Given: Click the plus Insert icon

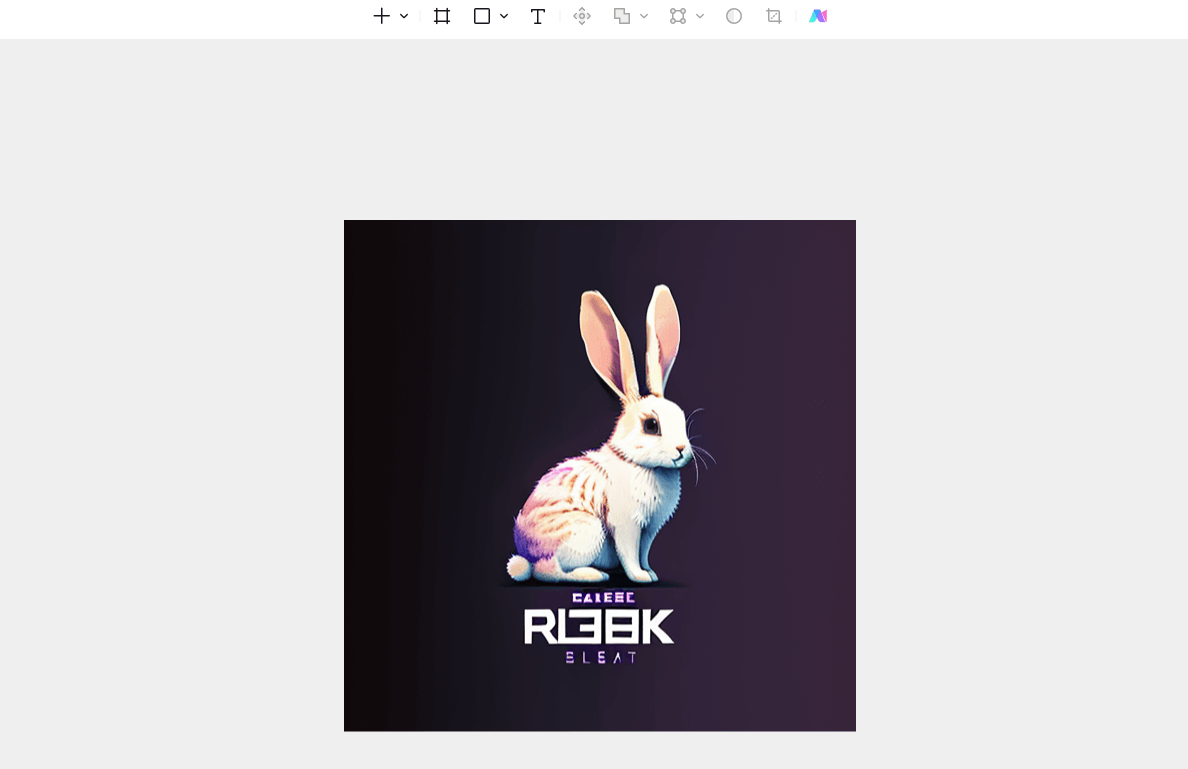Looking at the screenshot, I should click(381, 16).
